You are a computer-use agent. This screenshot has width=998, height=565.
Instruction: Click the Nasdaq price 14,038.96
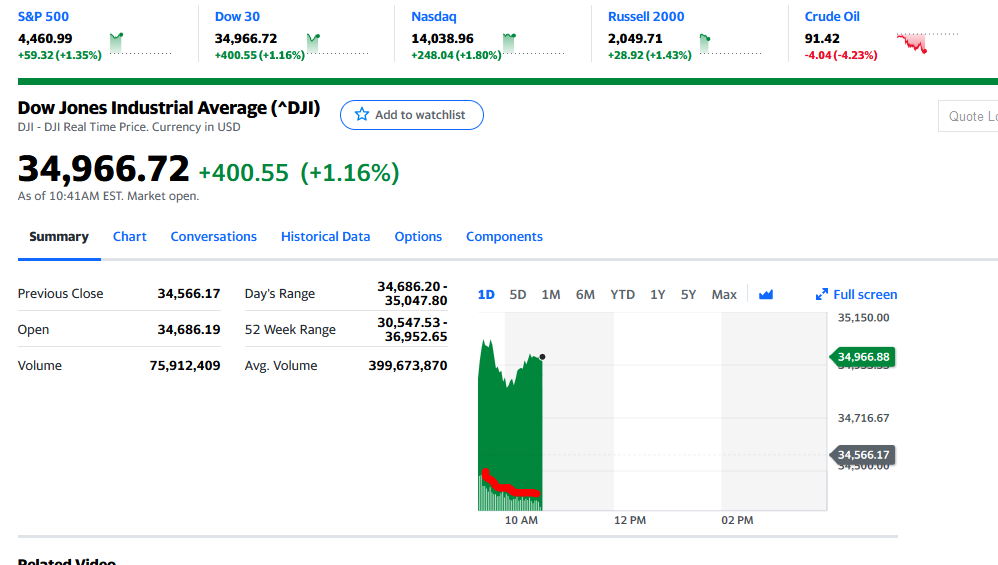[442, 39]
